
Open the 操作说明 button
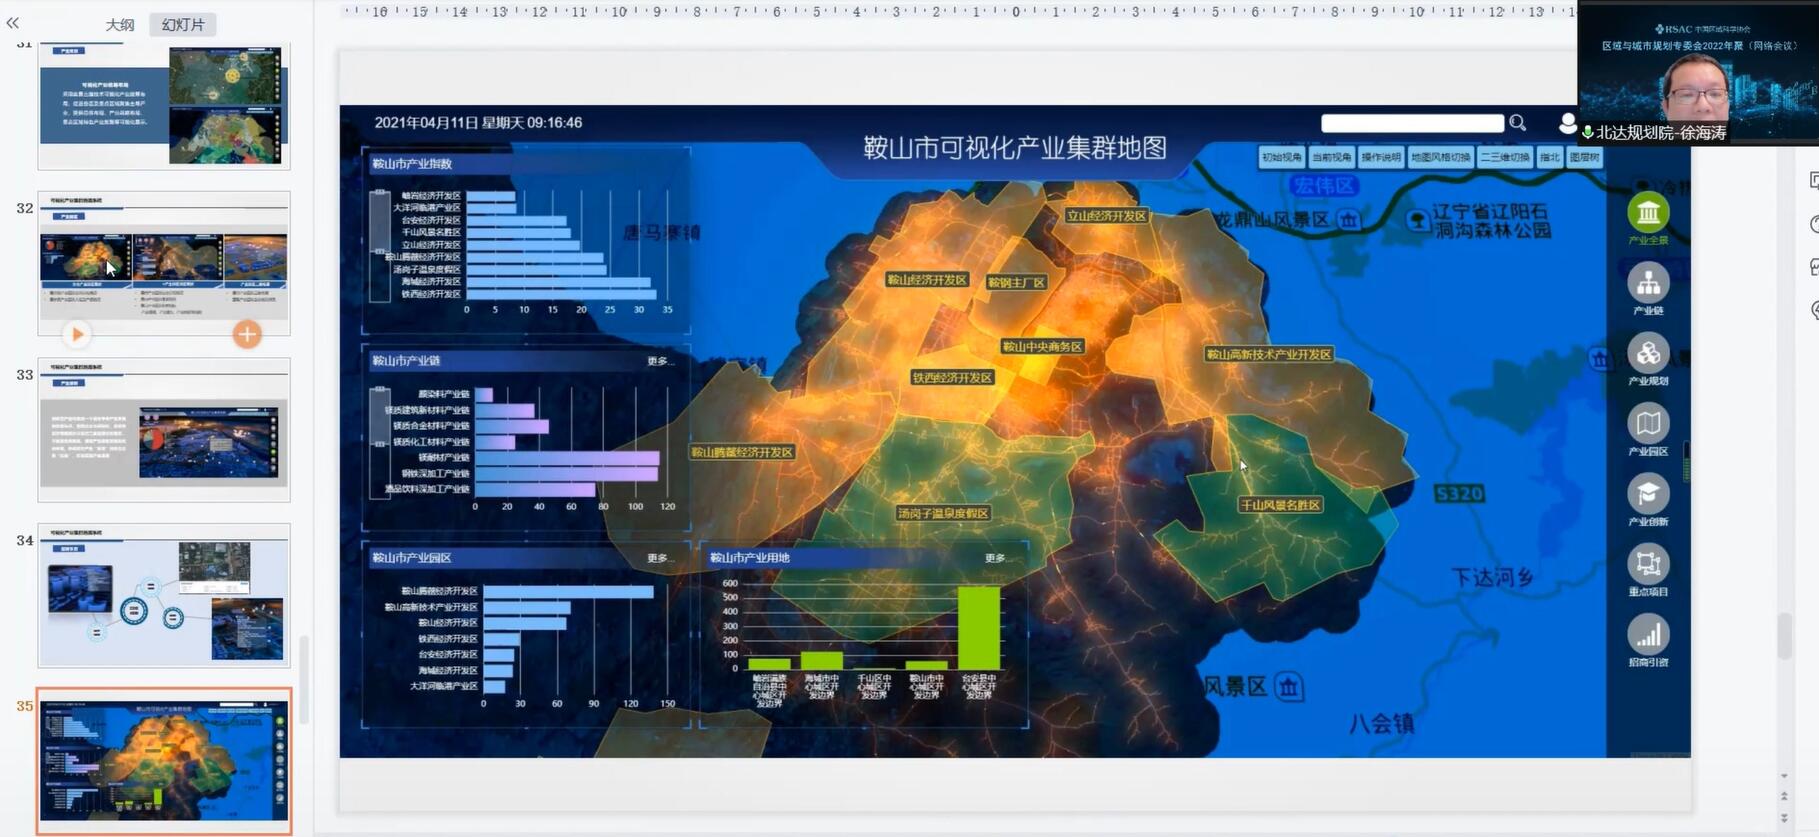coord(1381,157)
